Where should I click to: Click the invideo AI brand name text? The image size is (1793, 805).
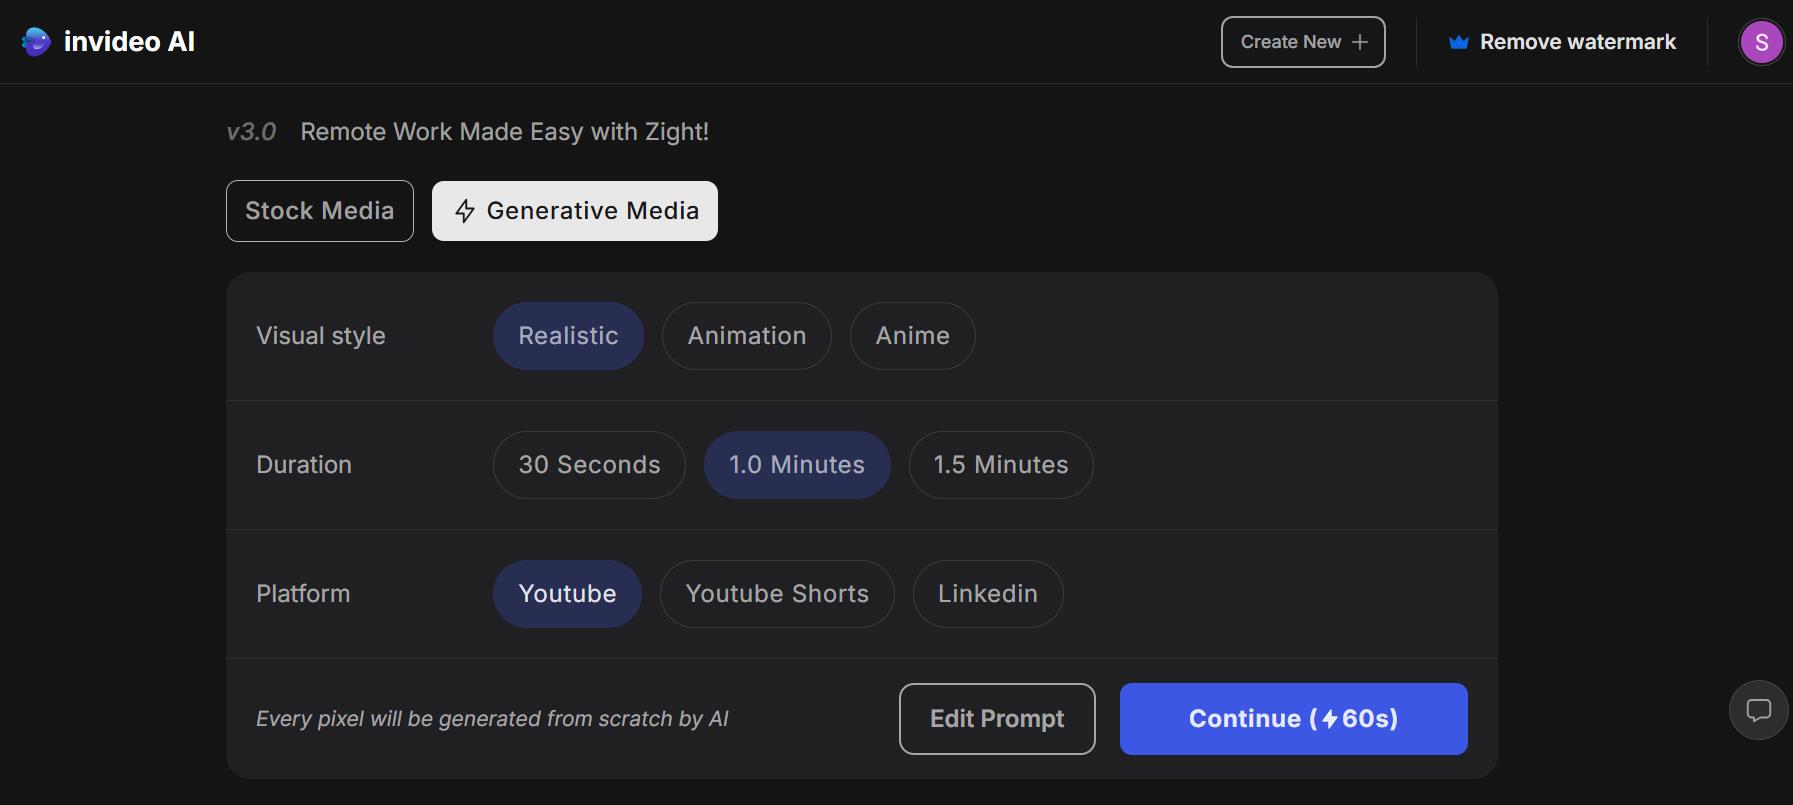tap(129, 42)
